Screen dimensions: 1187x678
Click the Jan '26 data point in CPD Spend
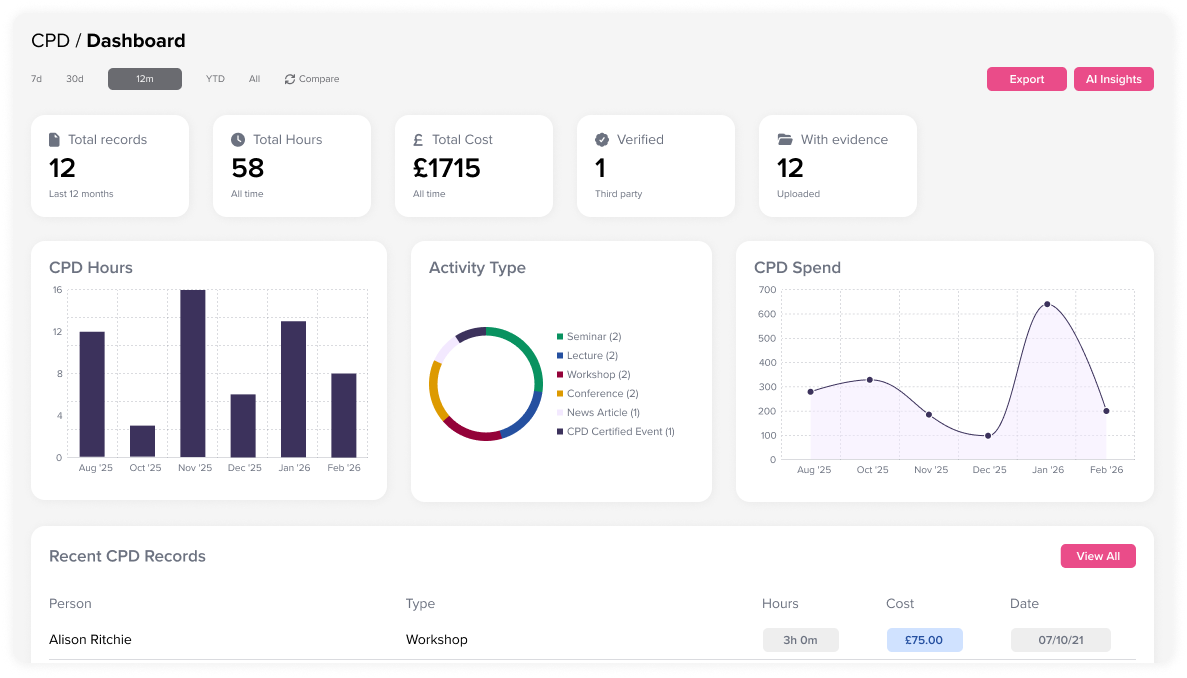(1047, 304)
